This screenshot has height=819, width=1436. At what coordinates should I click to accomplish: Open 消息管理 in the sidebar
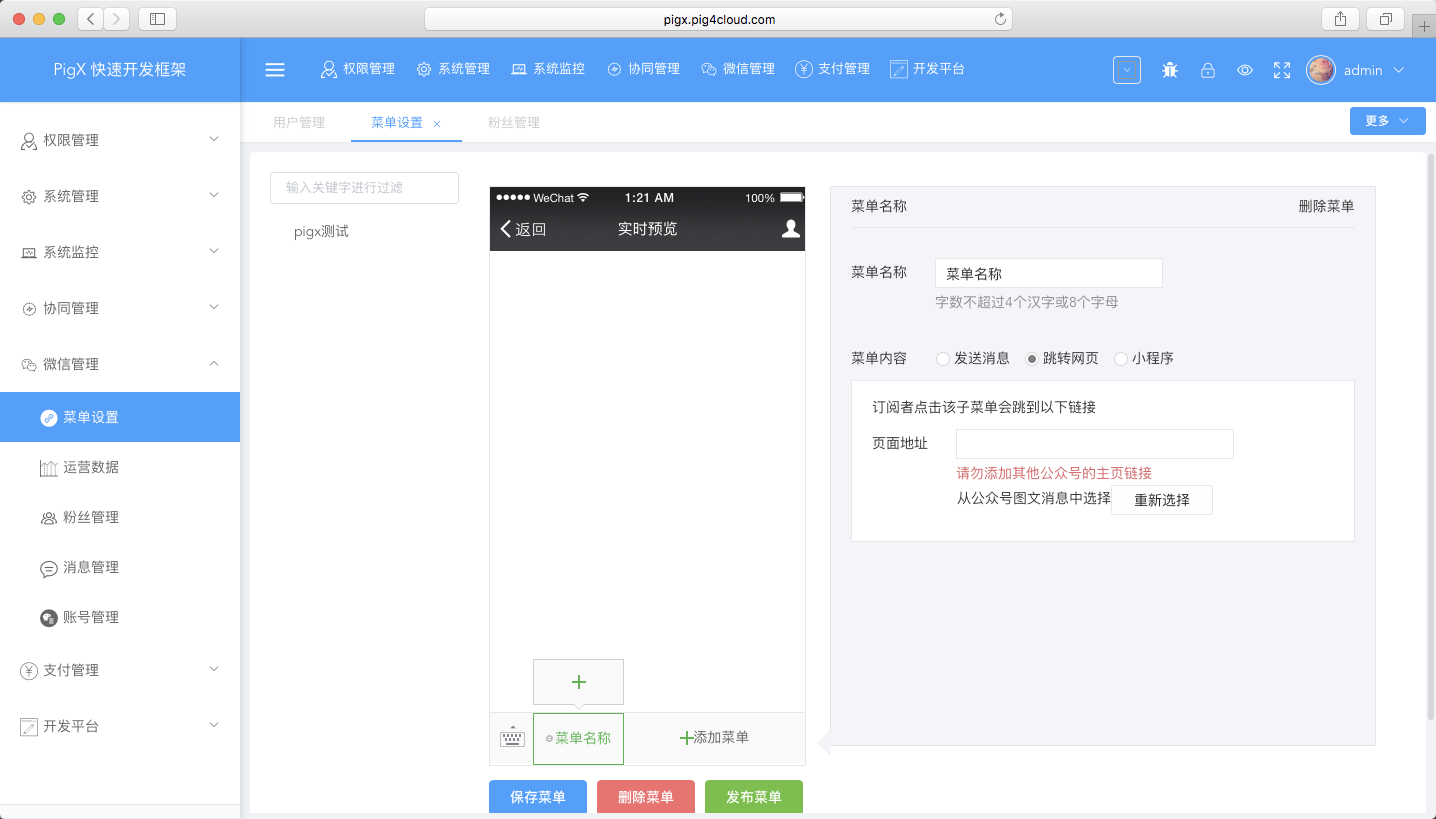[x=120, y=567]
